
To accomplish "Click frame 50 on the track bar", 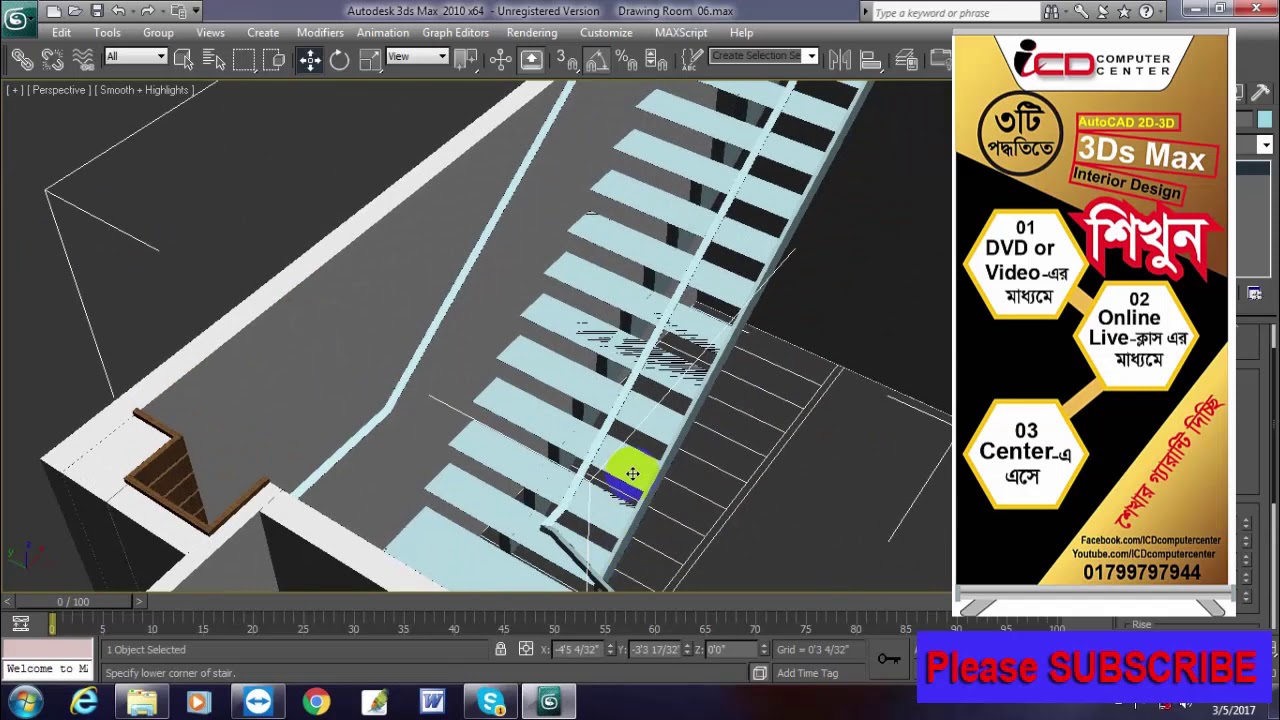I will click(x=554, y=629).
